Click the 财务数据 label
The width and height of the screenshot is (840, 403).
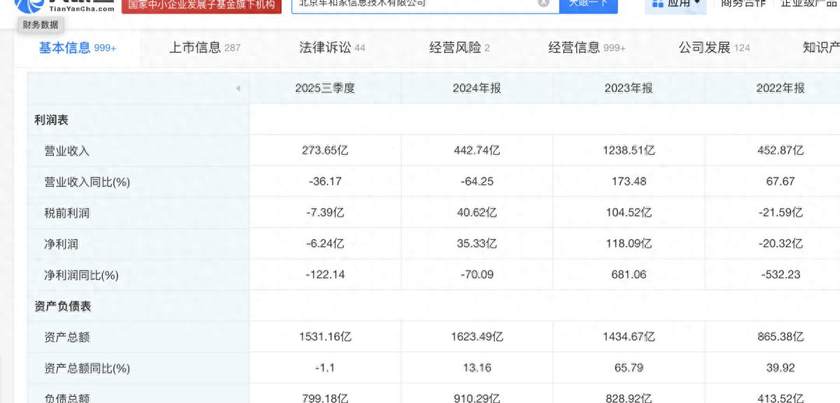point(41,24)
